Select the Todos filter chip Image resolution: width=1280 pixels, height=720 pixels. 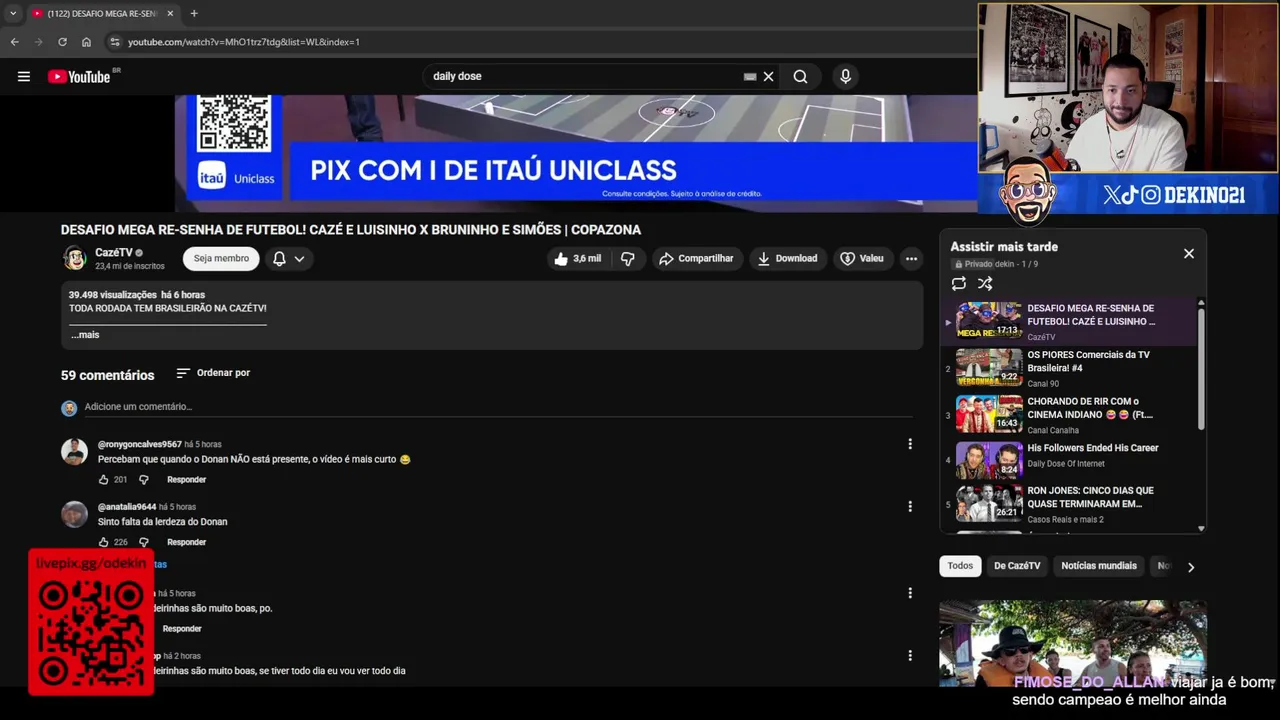960,566
